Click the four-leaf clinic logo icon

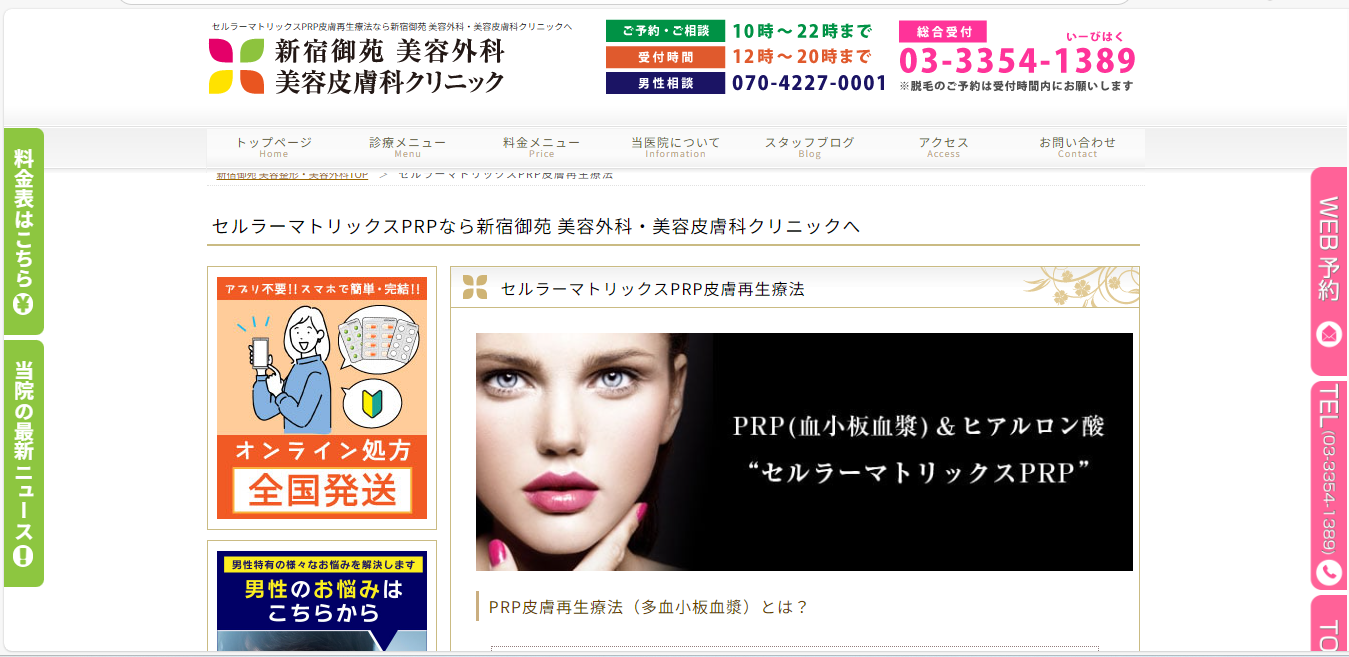tap(236, 66)
